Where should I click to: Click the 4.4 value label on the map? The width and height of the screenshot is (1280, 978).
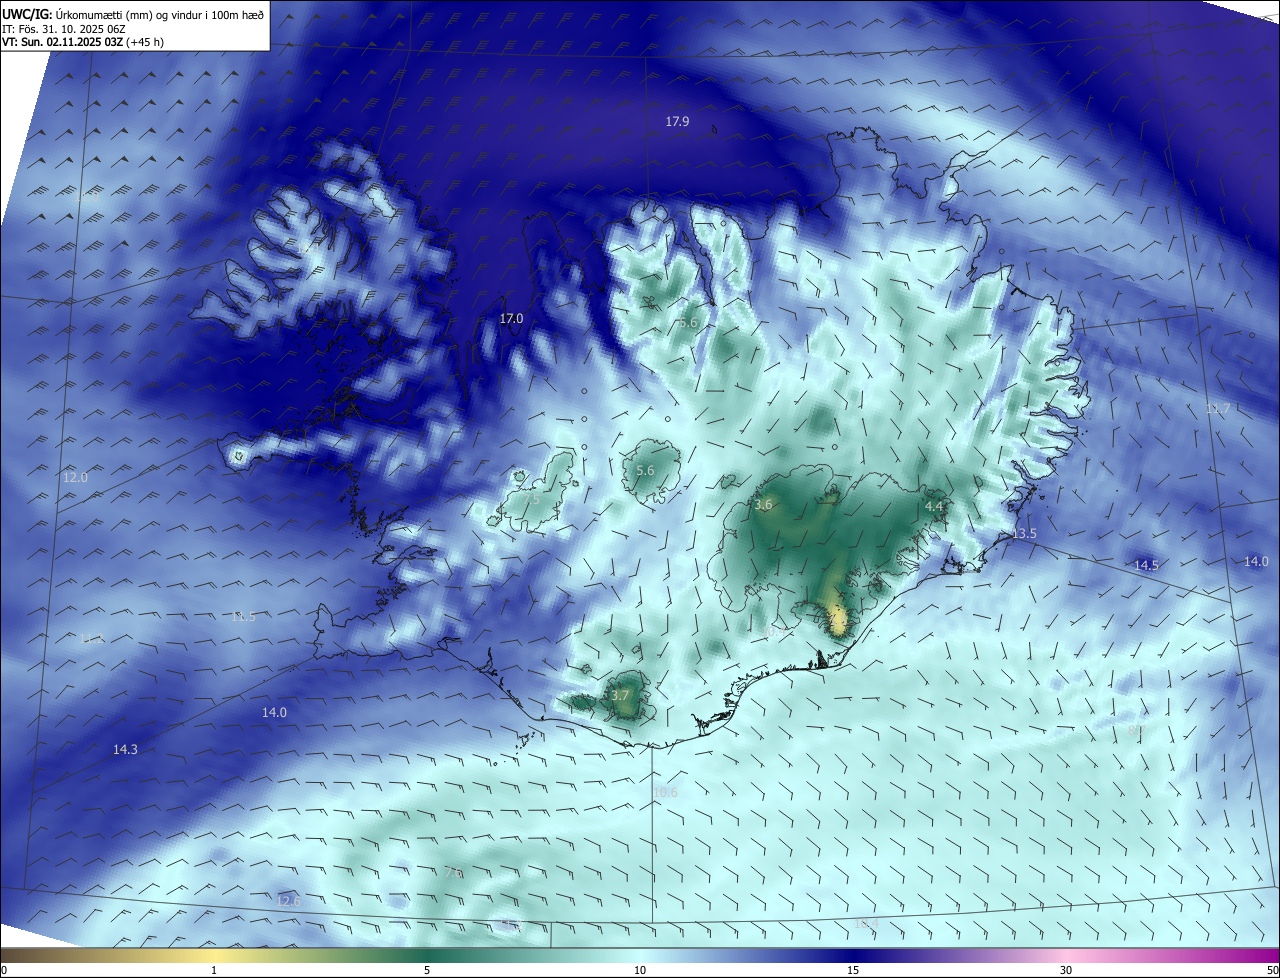coord(934,507)
